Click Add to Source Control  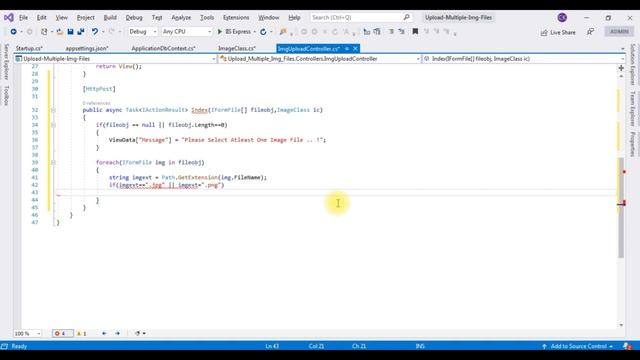coord(578,346)
